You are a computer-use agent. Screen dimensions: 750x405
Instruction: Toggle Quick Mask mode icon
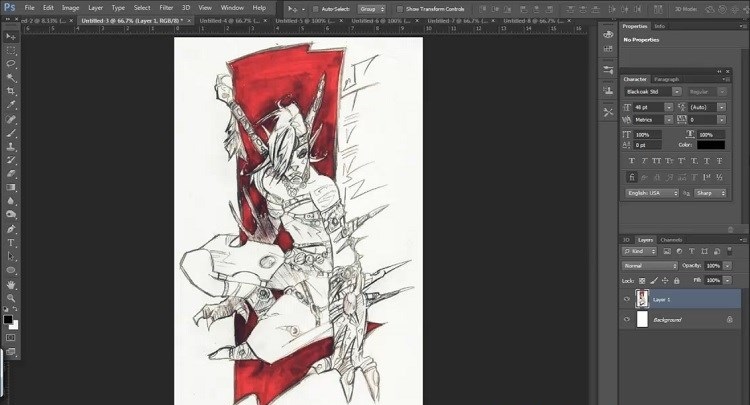tap(11, 338)
